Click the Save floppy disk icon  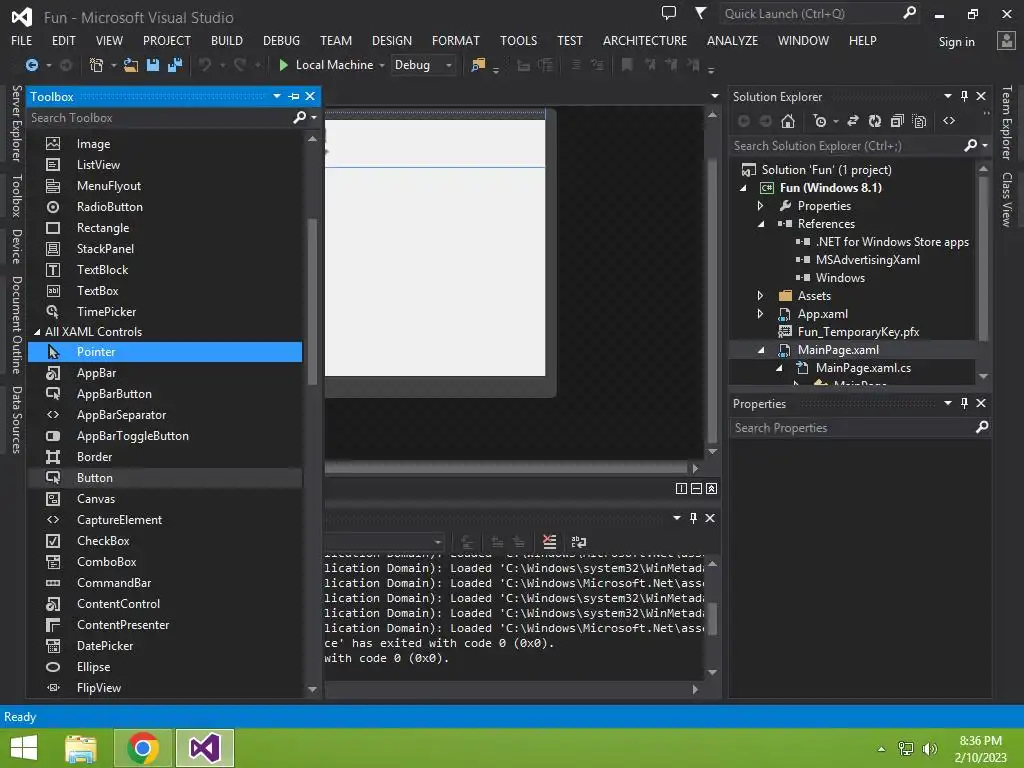click(x=153, y=65)
